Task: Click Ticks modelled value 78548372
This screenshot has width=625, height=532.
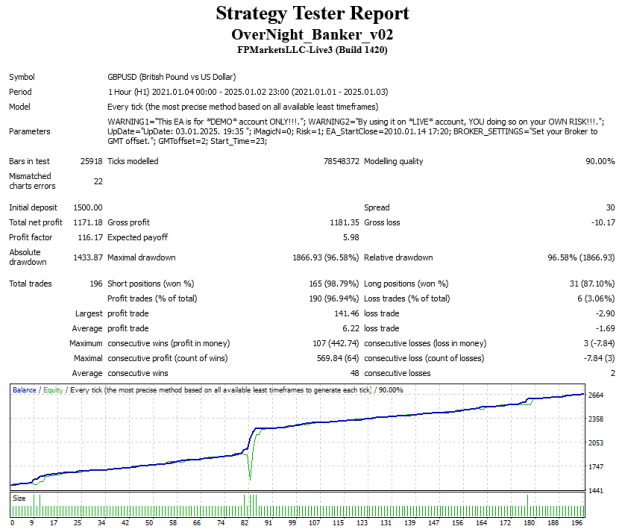Action: (x=341, y=161)
